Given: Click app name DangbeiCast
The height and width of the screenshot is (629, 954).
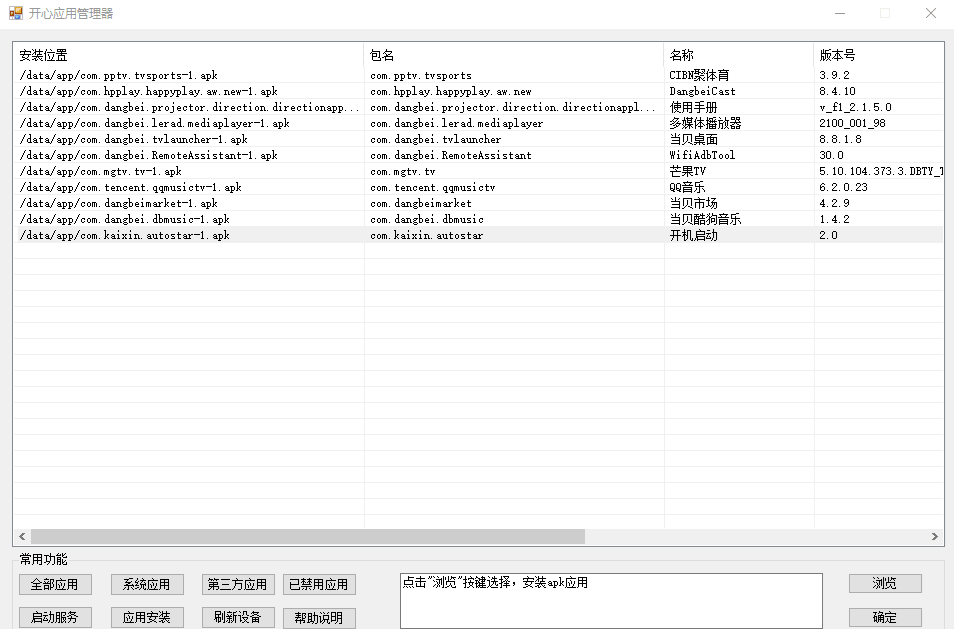Looking at the screenshot, I should pyautogui.click(x=703, y=91).
